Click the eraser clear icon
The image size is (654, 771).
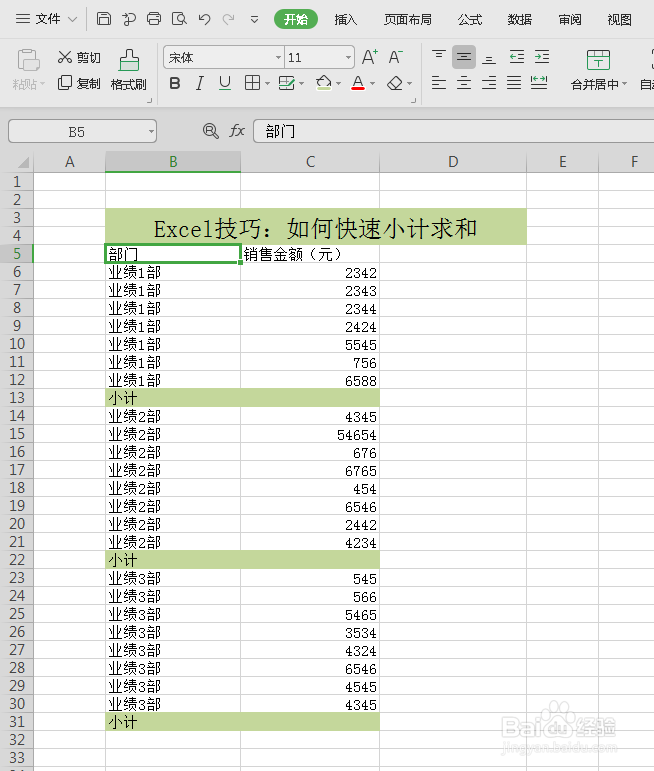click(395, 84)
